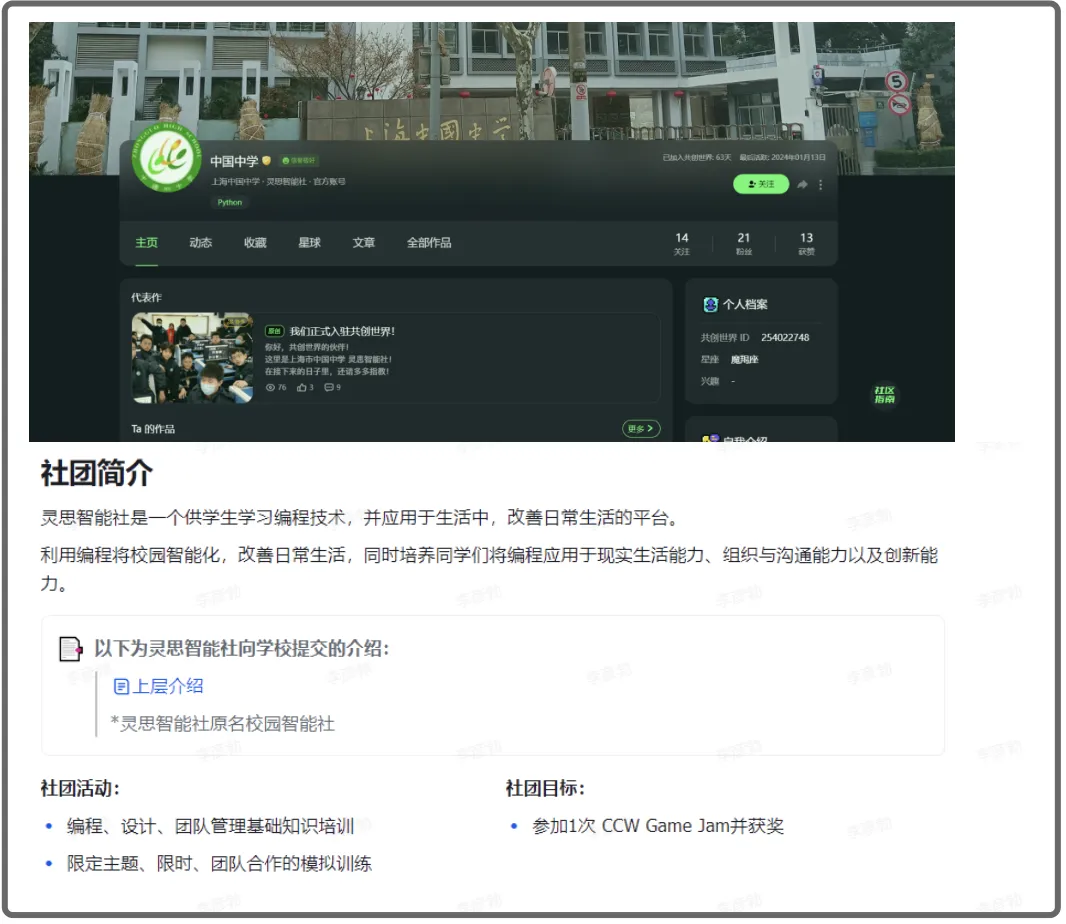Open post titled 我们正式入驻共创世界!

tap(343, 332)
